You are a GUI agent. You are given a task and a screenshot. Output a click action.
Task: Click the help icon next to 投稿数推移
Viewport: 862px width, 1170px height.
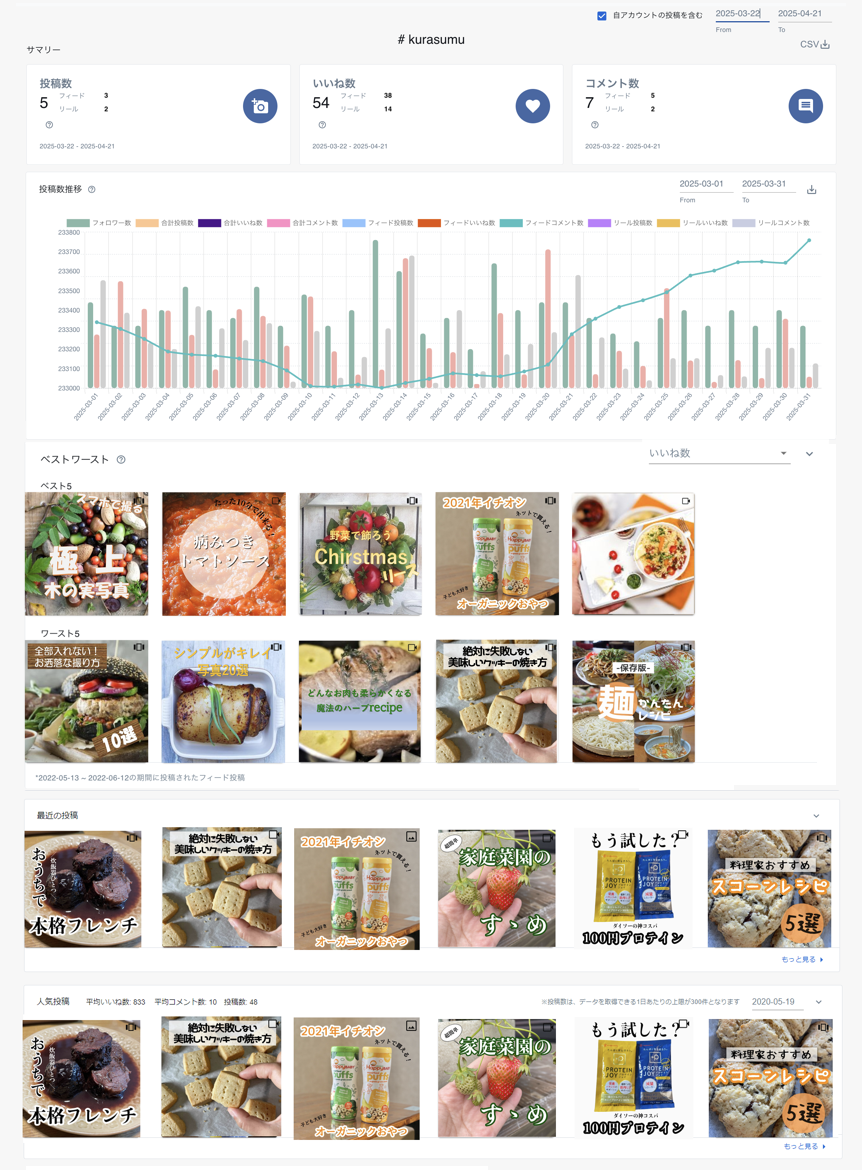point(92,190)
